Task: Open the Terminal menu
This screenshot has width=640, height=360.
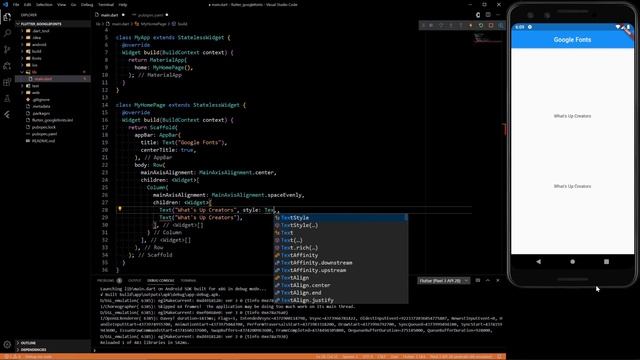Action: click(x=106, y=4)
